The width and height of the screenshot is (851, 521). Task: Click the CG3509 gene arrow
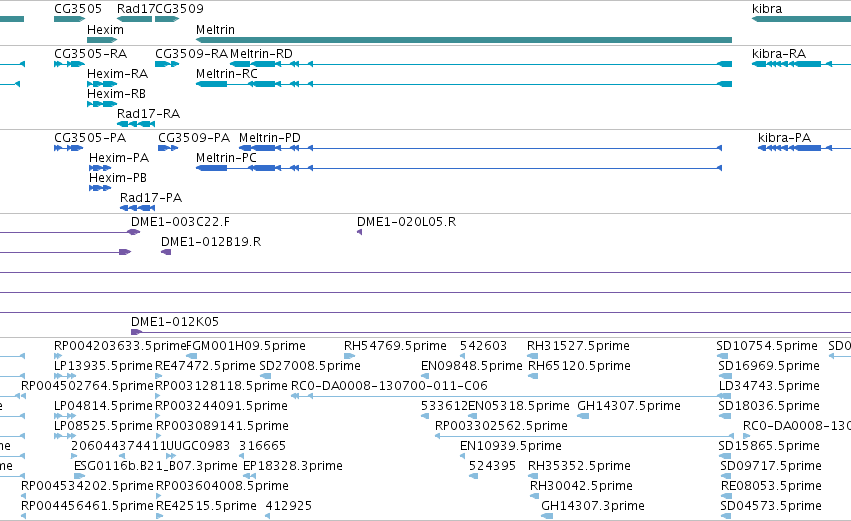pyautogui.click(x=167, y=19)
